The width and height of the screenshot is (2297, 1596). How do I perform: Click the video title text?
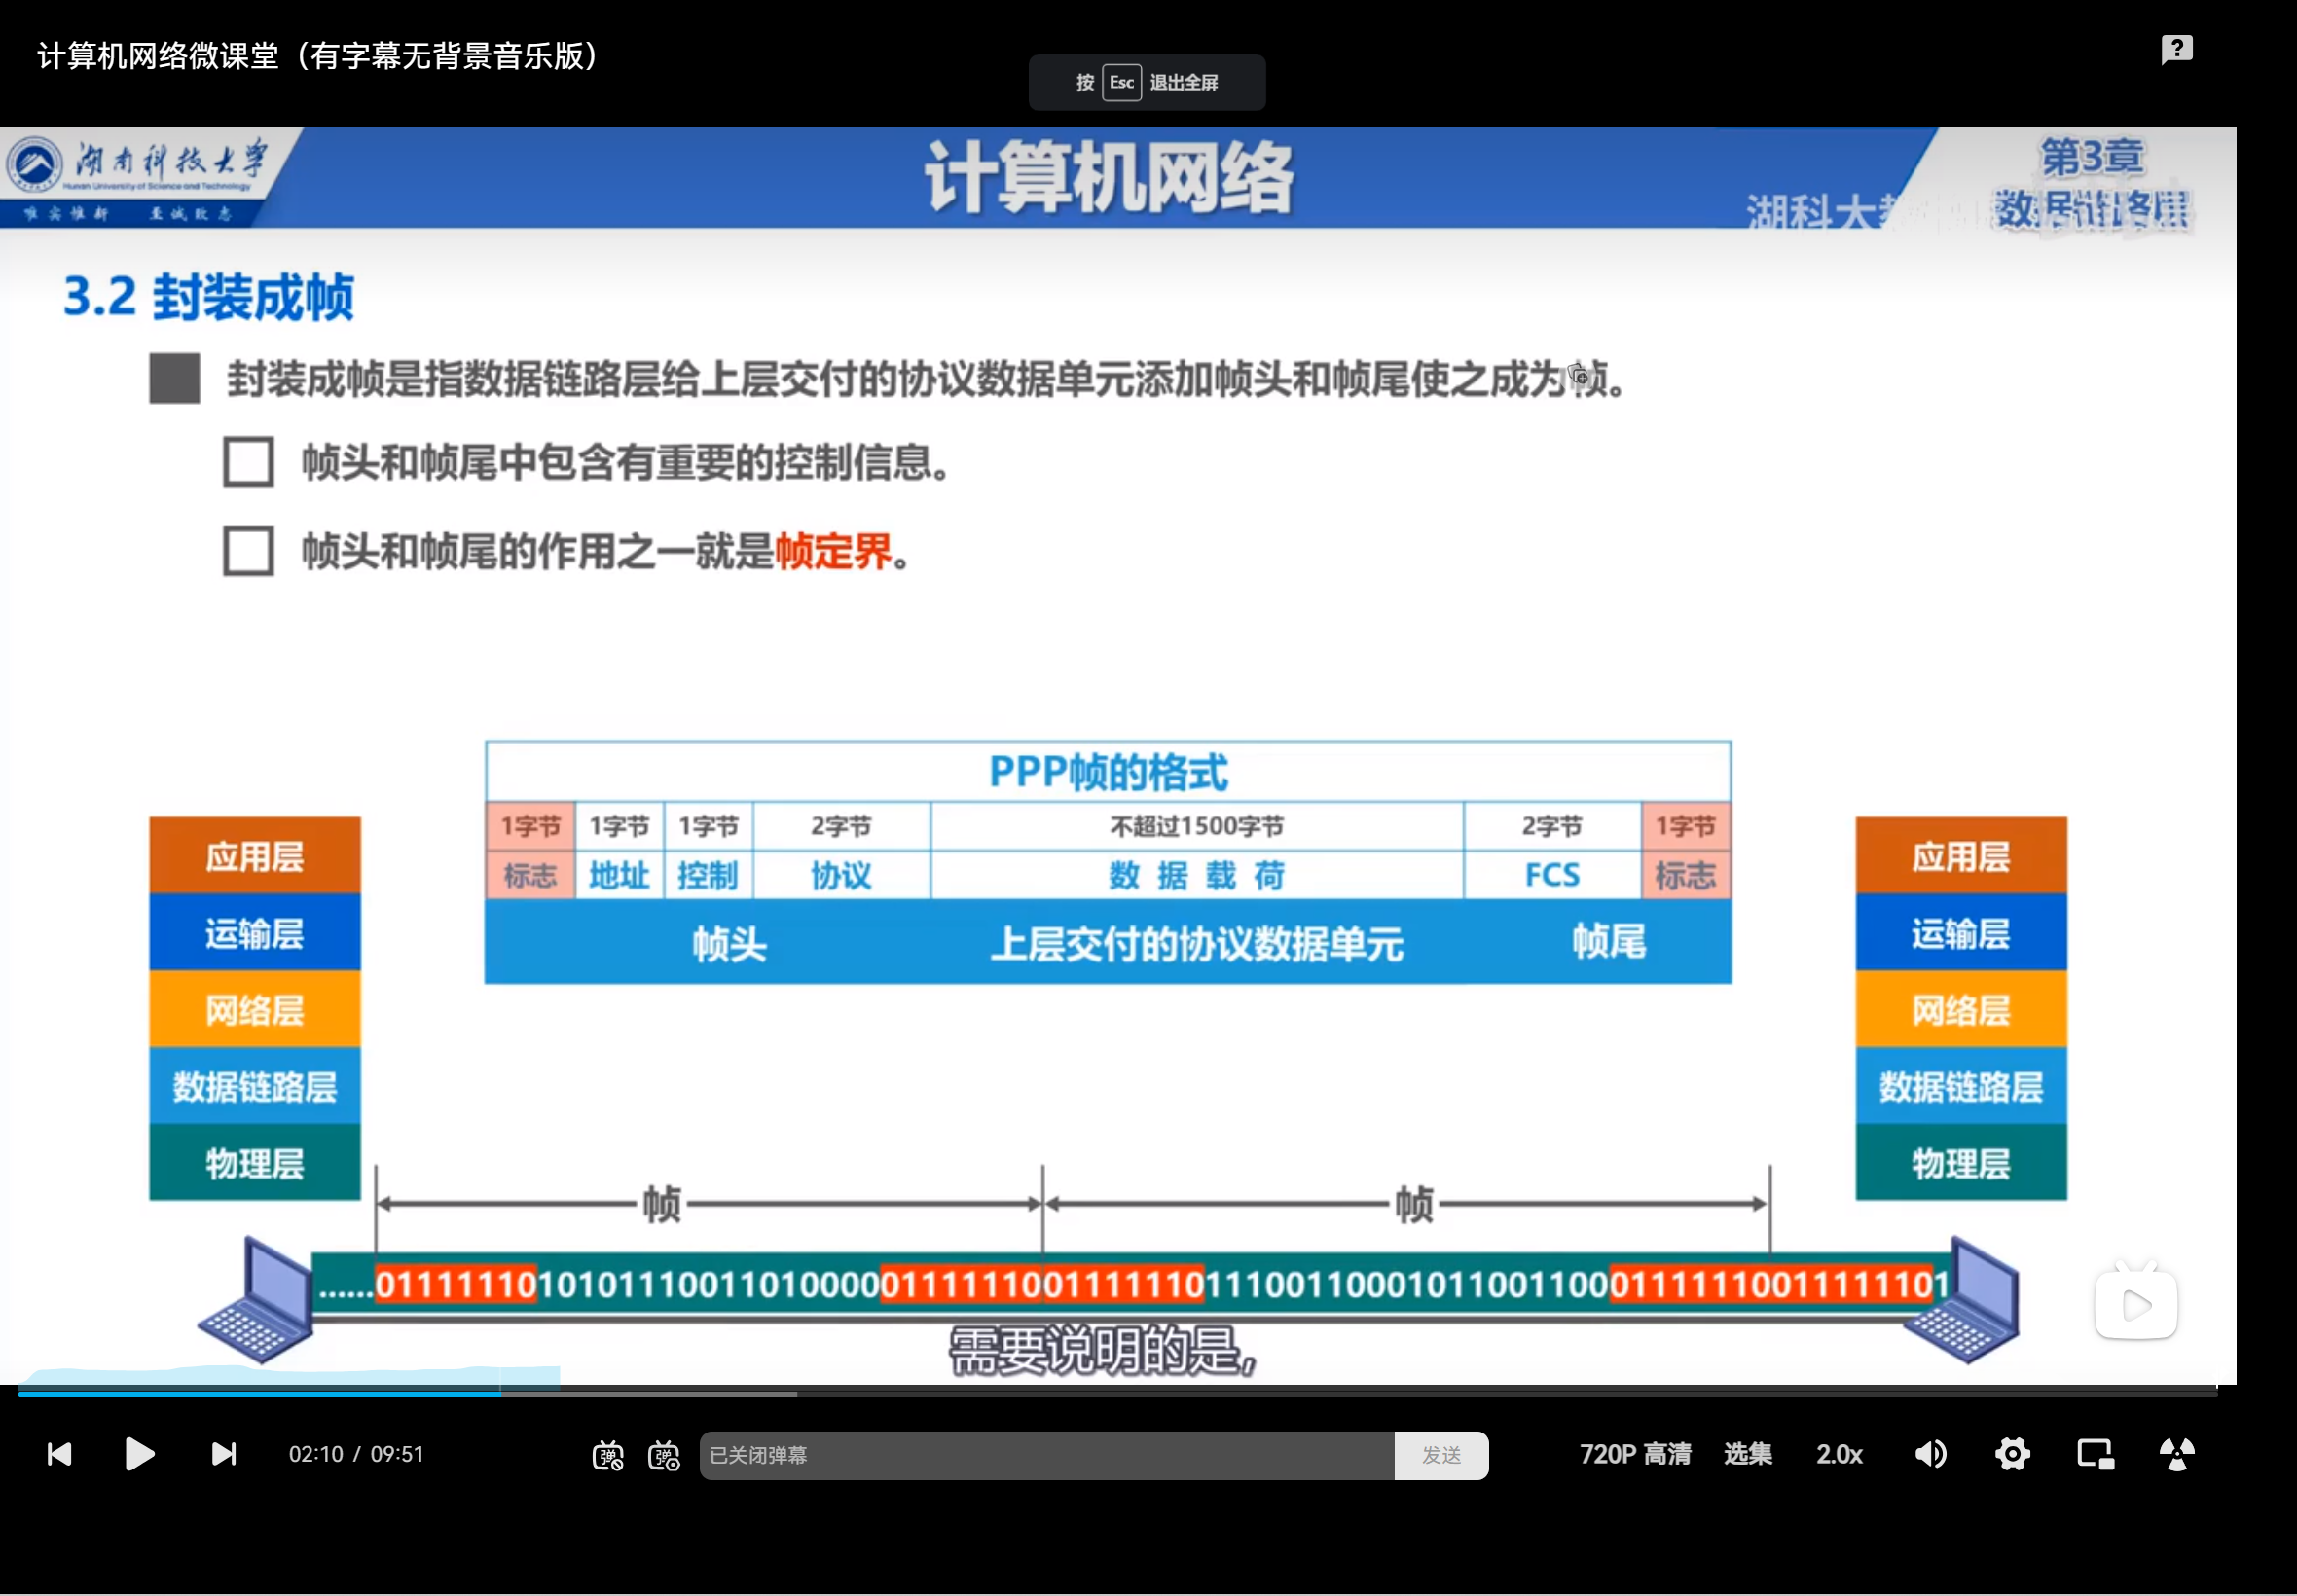(318, 56)
